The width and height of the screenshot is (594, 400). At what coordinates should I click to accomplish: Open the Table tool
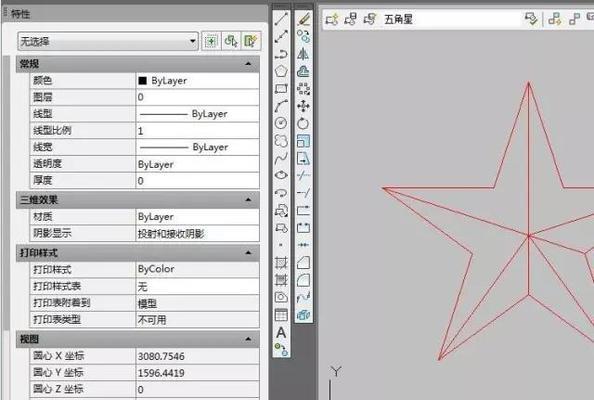coord(281,315)
